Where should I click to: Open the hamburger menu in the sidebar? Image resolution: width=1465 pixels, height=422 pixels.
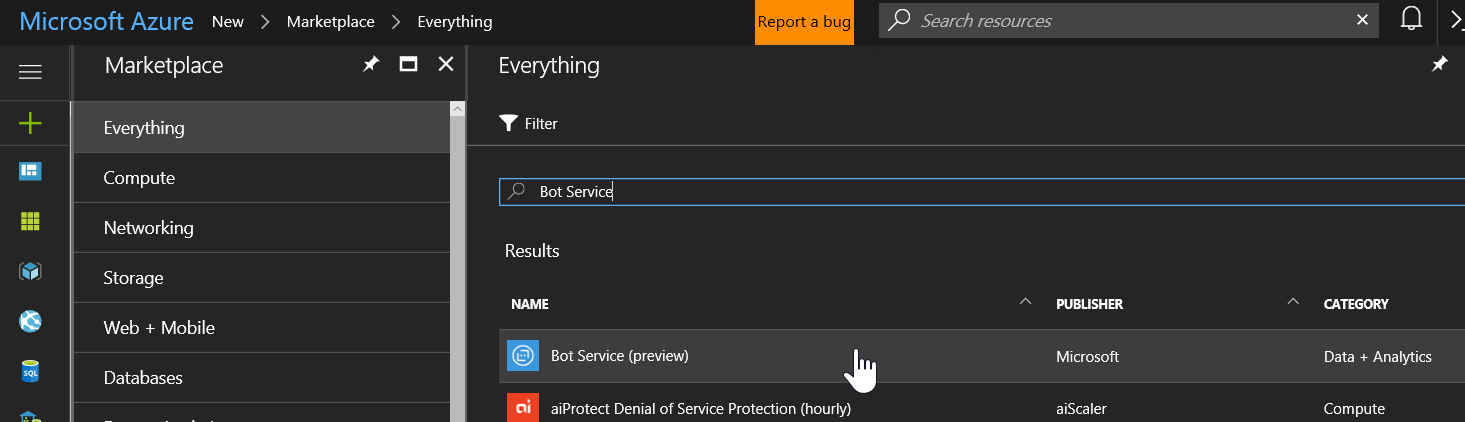tap(30, 71)
